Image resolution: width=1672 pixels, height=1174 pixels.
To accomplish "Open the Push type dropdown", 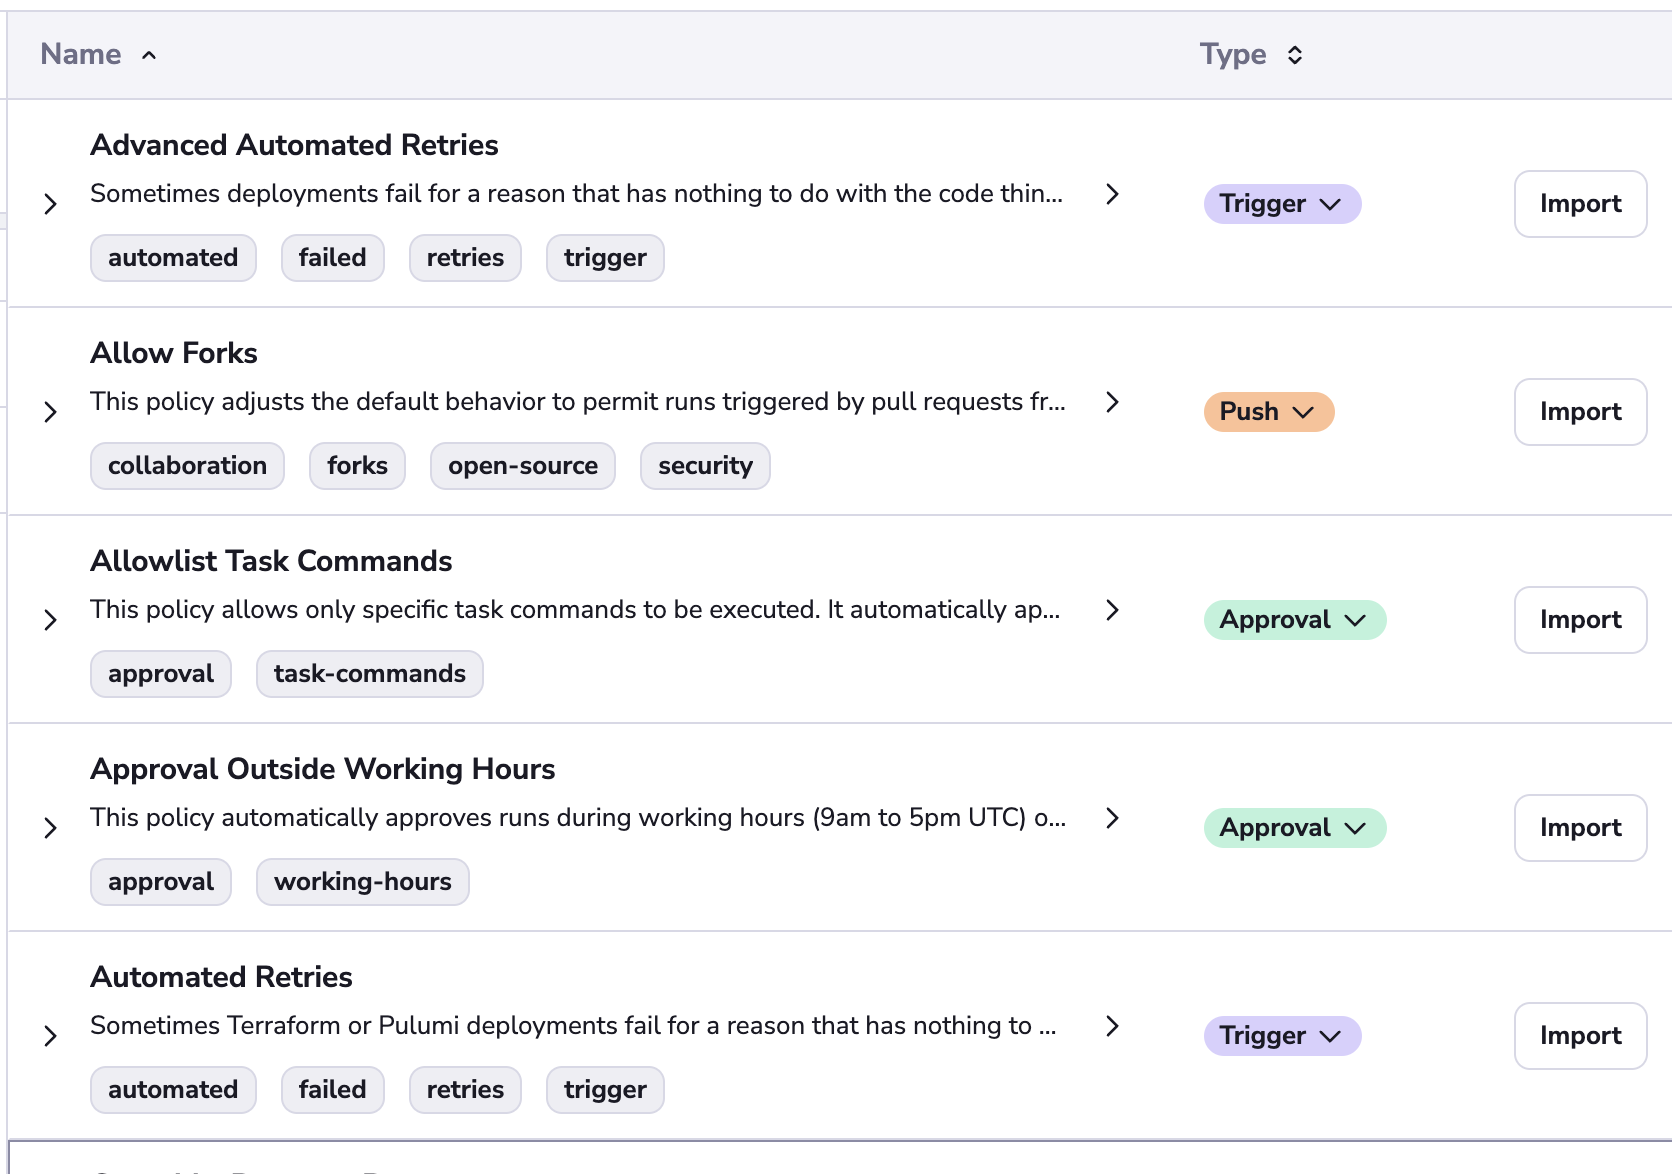I will [x=1268, y=412].
